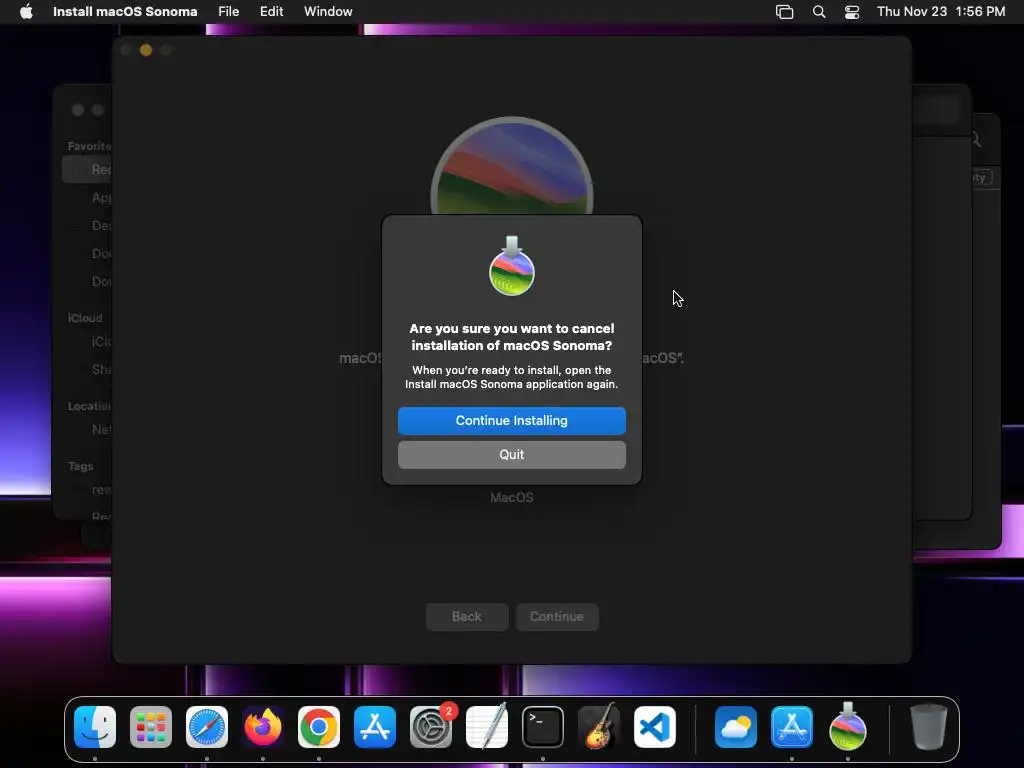Click Install macOS Sonoma in the Dock
The image size is (1024, 768).
(x=848, y=726)
